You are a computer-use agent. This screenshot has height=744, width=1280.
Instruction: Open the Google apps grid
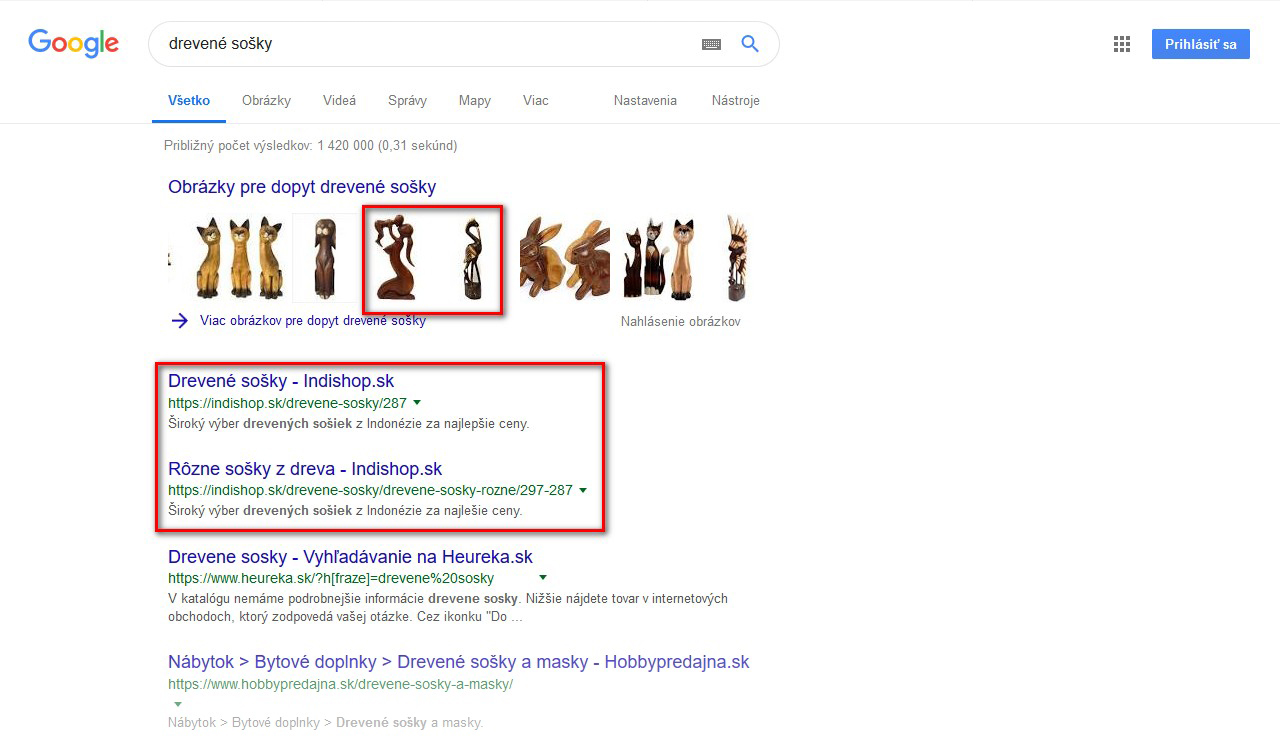1122,44
